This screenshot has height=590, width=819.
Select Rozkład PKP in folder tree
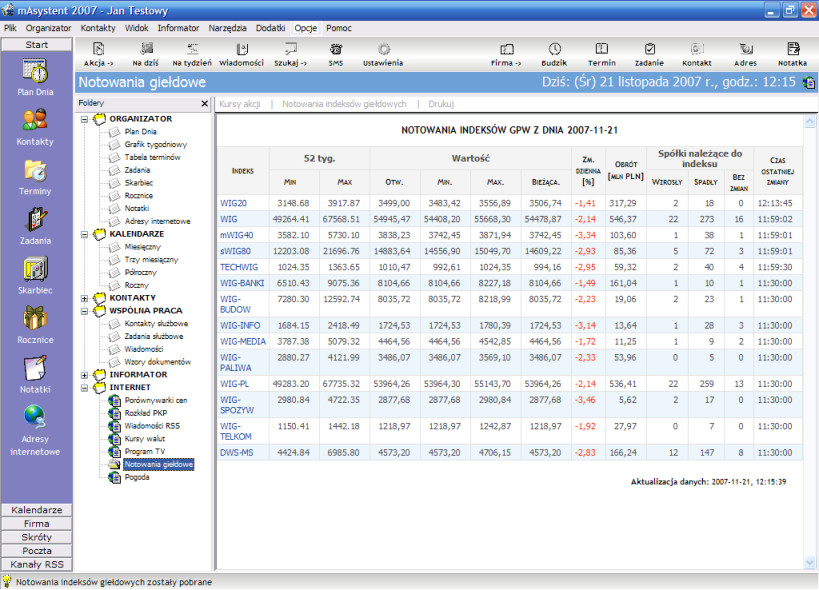tap(146, 413)
